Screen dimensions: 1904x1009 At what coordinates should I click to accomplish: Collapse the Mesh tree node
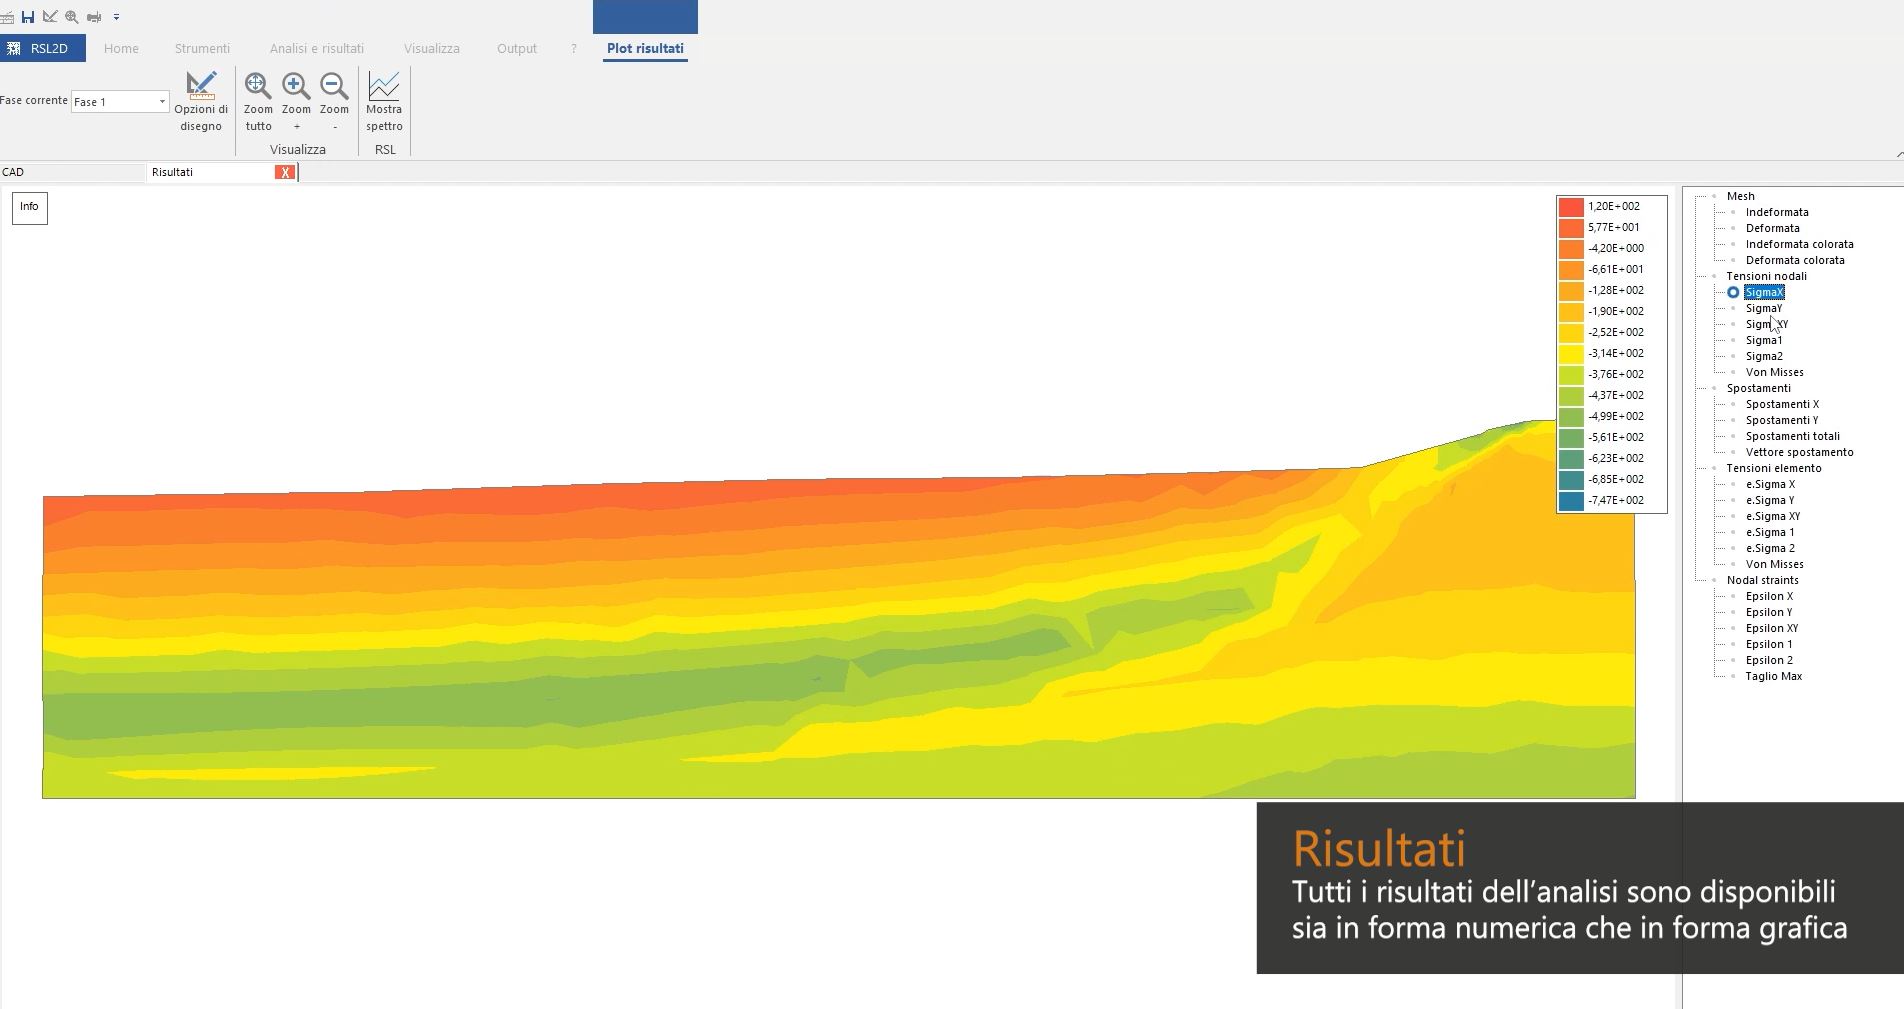[x=1714, y=196]
